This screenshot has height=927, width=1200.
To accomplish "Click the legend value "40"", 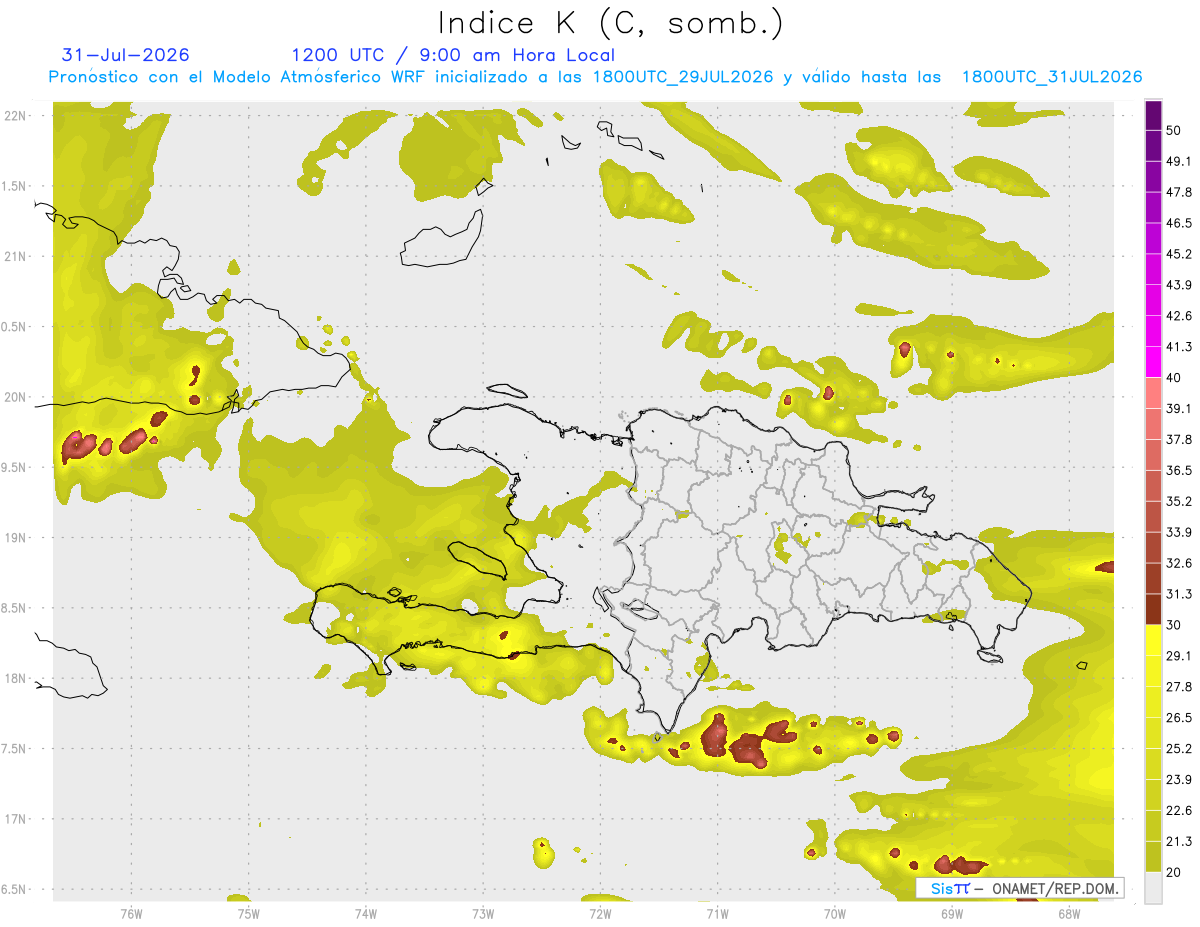I will pos(1175,378).
